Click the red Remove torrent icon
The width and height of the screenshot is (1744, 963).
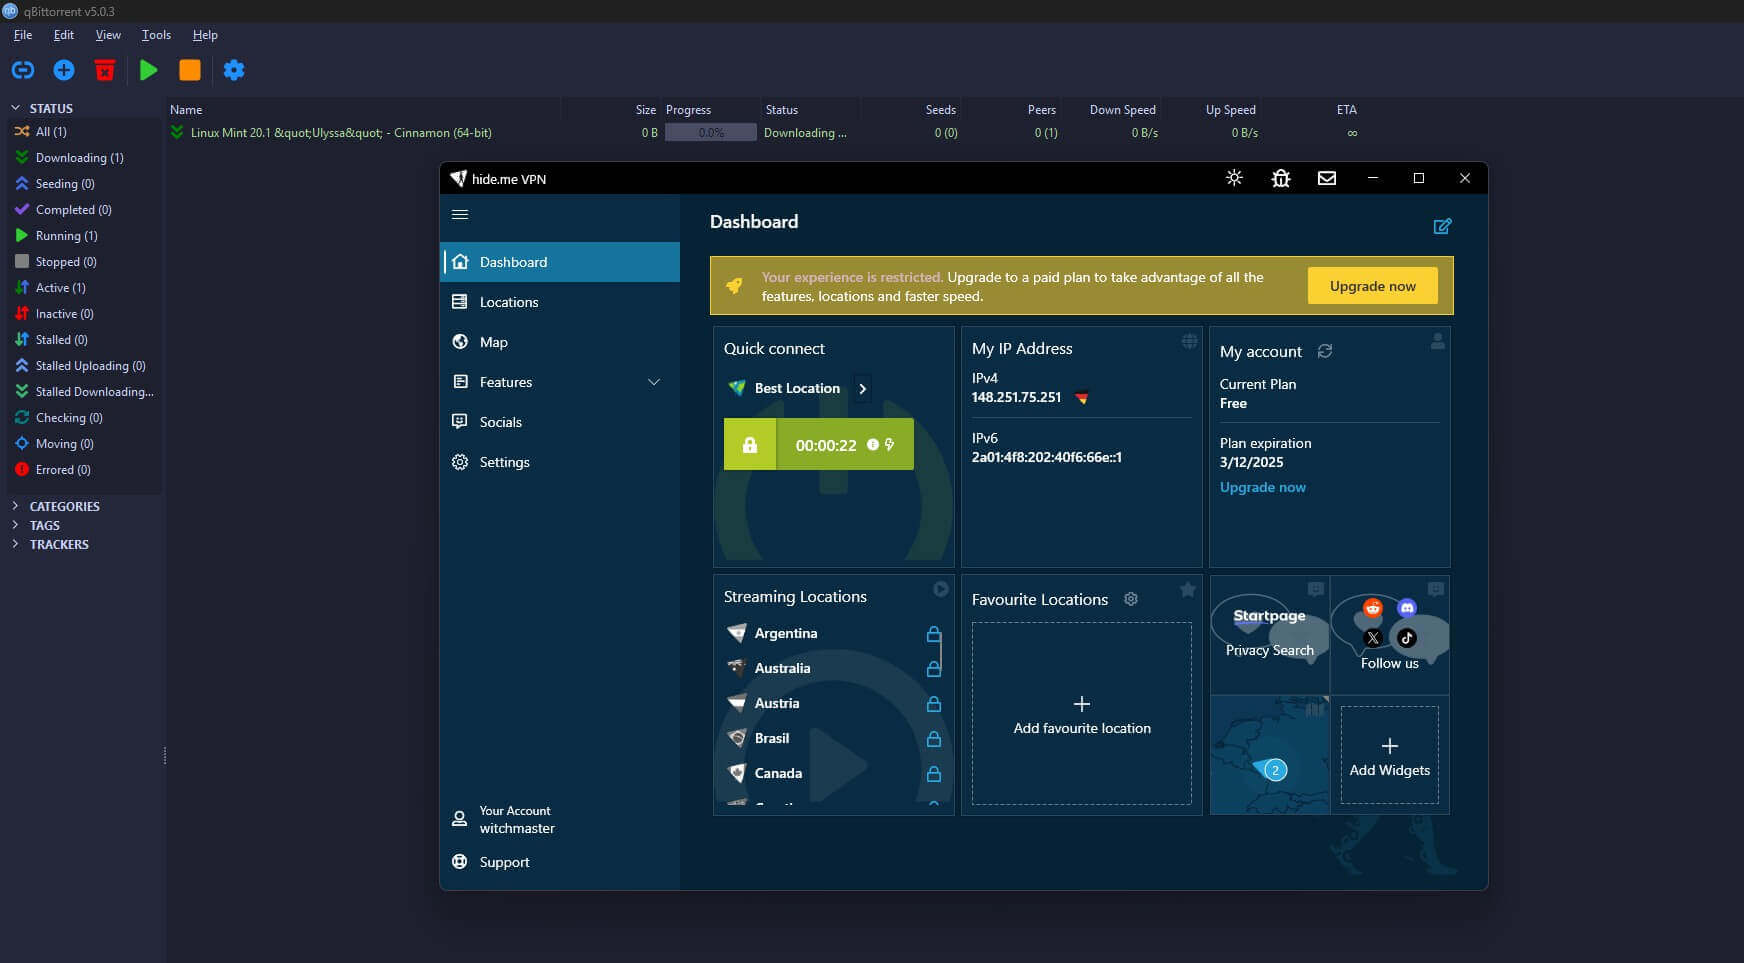pos(105,70)
